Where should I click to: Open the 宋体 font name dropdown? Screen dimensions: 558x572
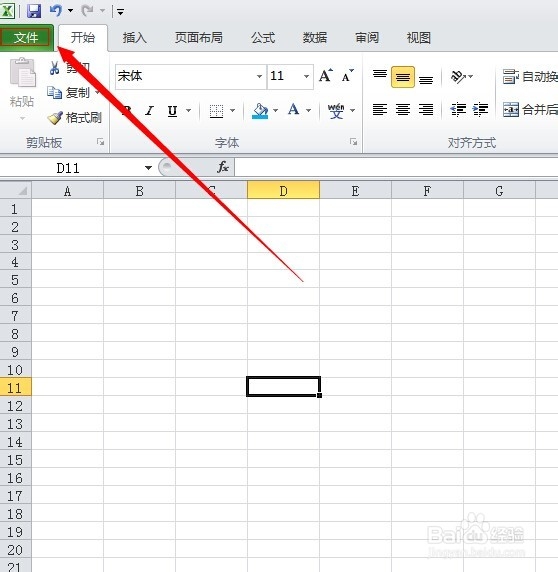[x=259, y=76]
